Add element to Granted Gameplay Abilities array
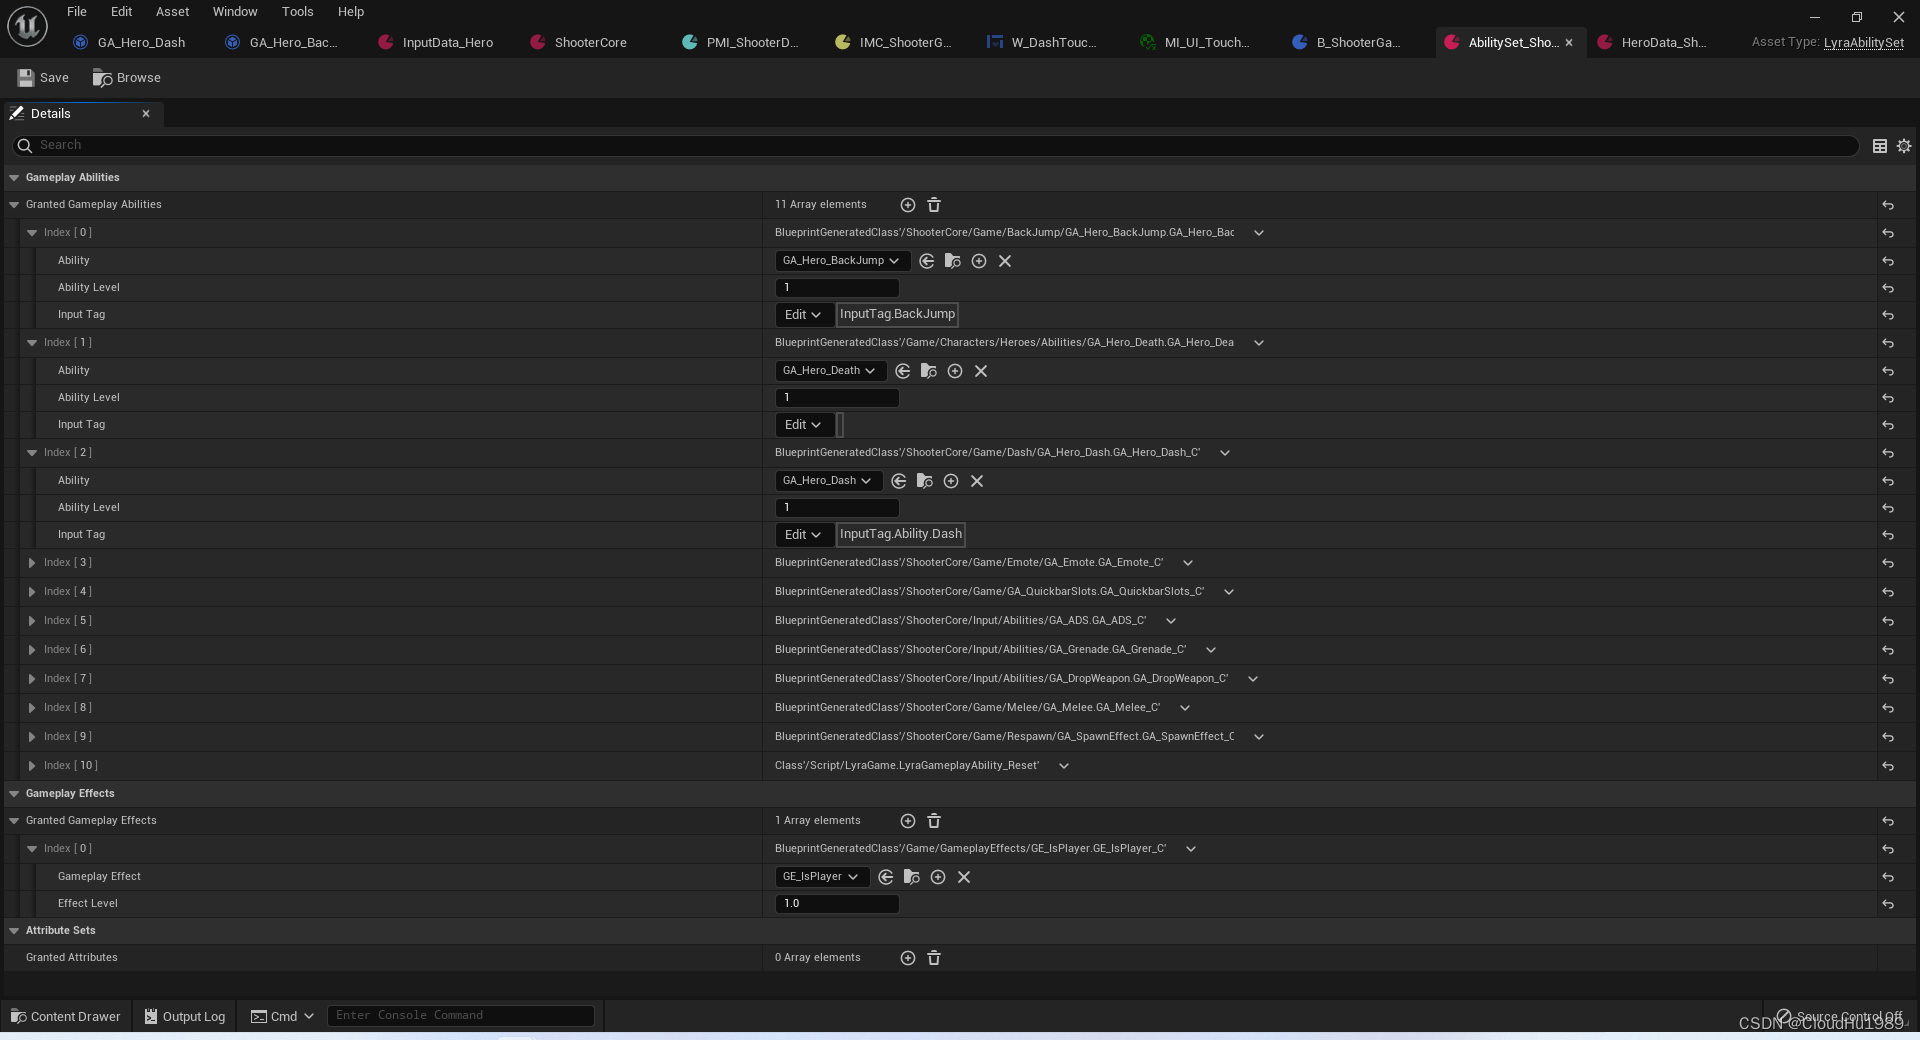The width and height of the screenshot is (1920, 1040). click(907, 205)
